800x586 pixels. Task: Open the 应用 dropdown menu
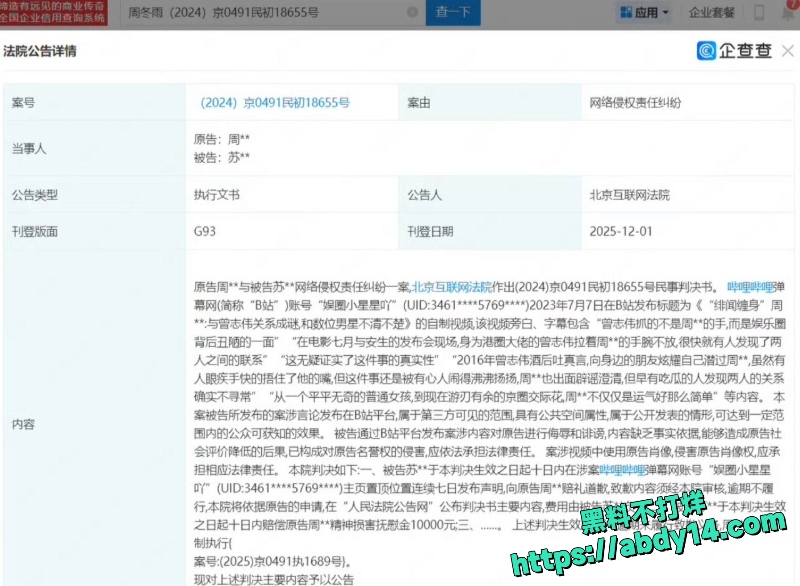click(x=645, y=13)
